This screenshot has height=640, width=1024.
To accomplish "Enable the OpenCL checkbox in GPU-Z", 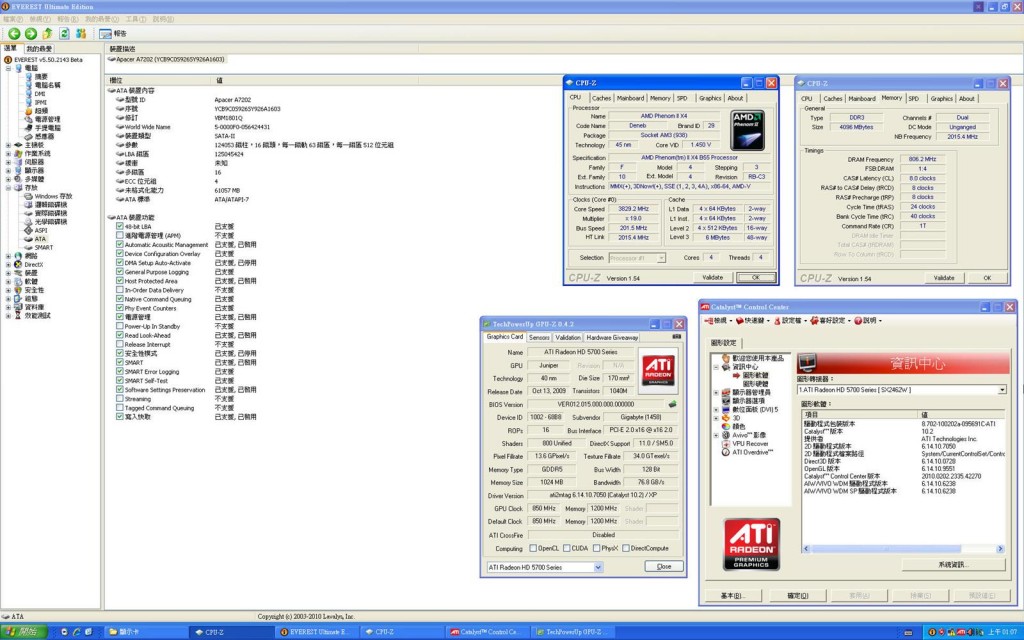I will (533, 549).
